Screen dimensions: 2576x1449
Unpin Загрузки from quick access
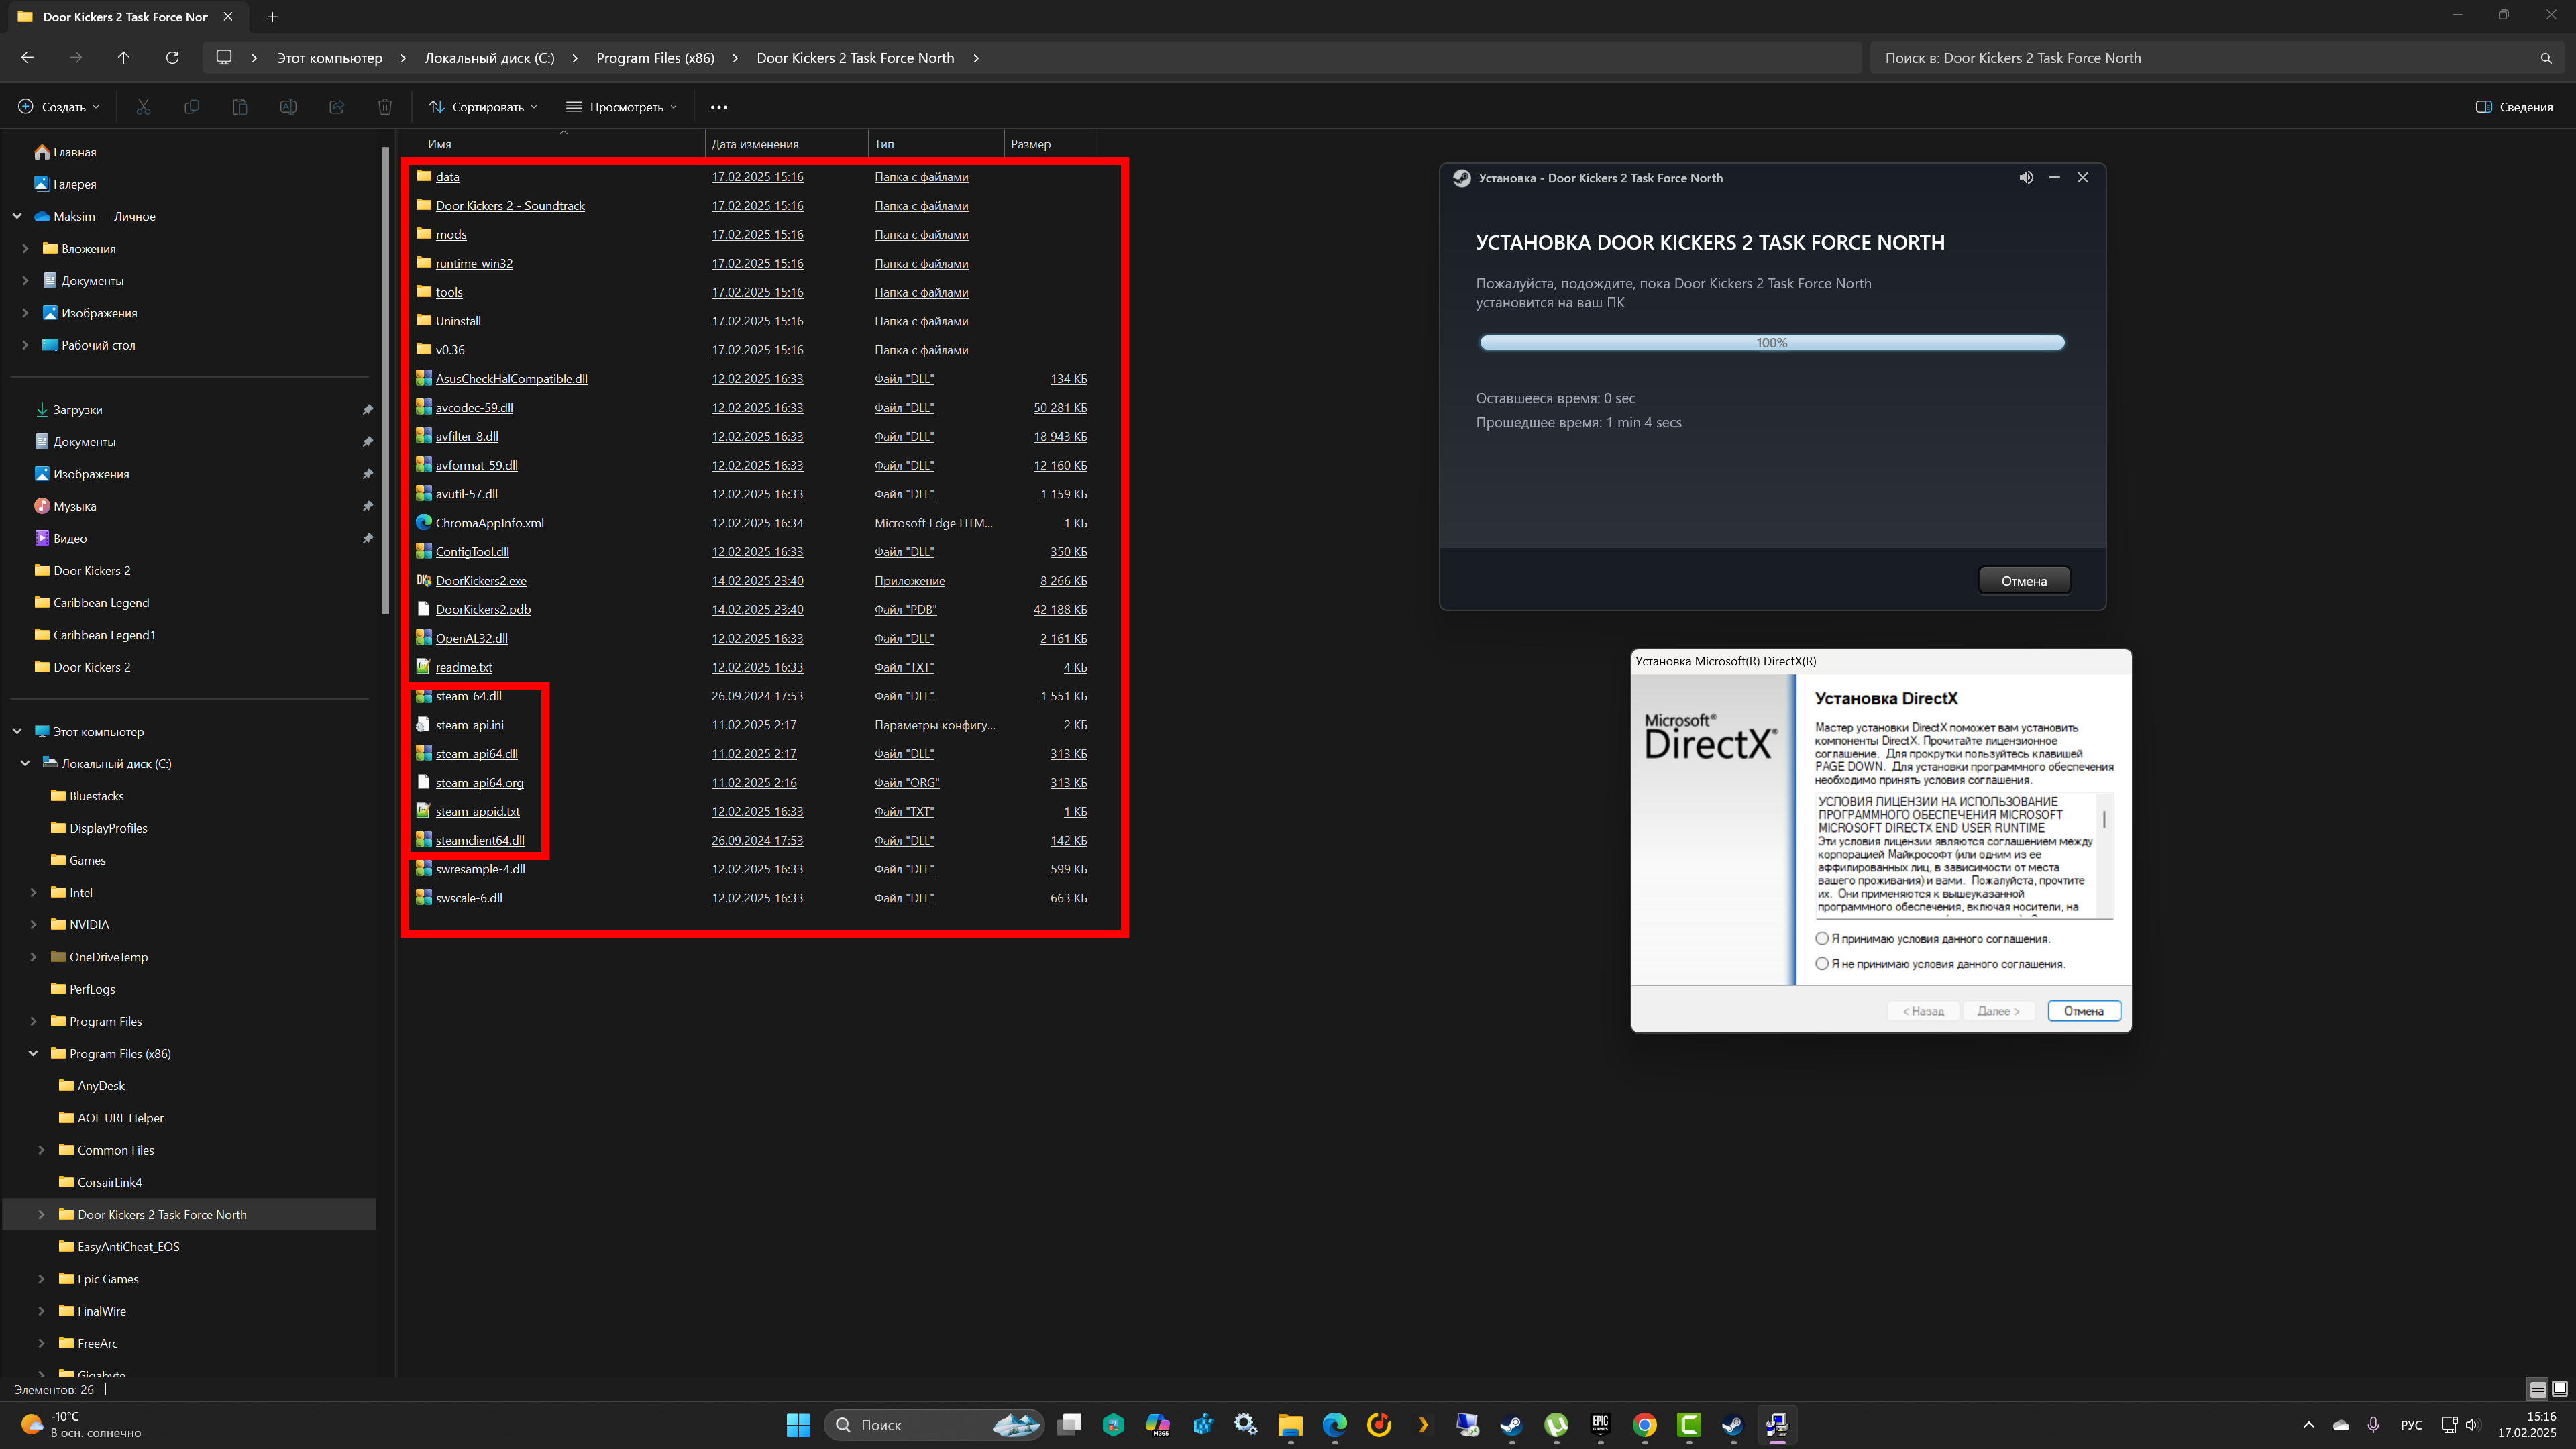[367, 410]
